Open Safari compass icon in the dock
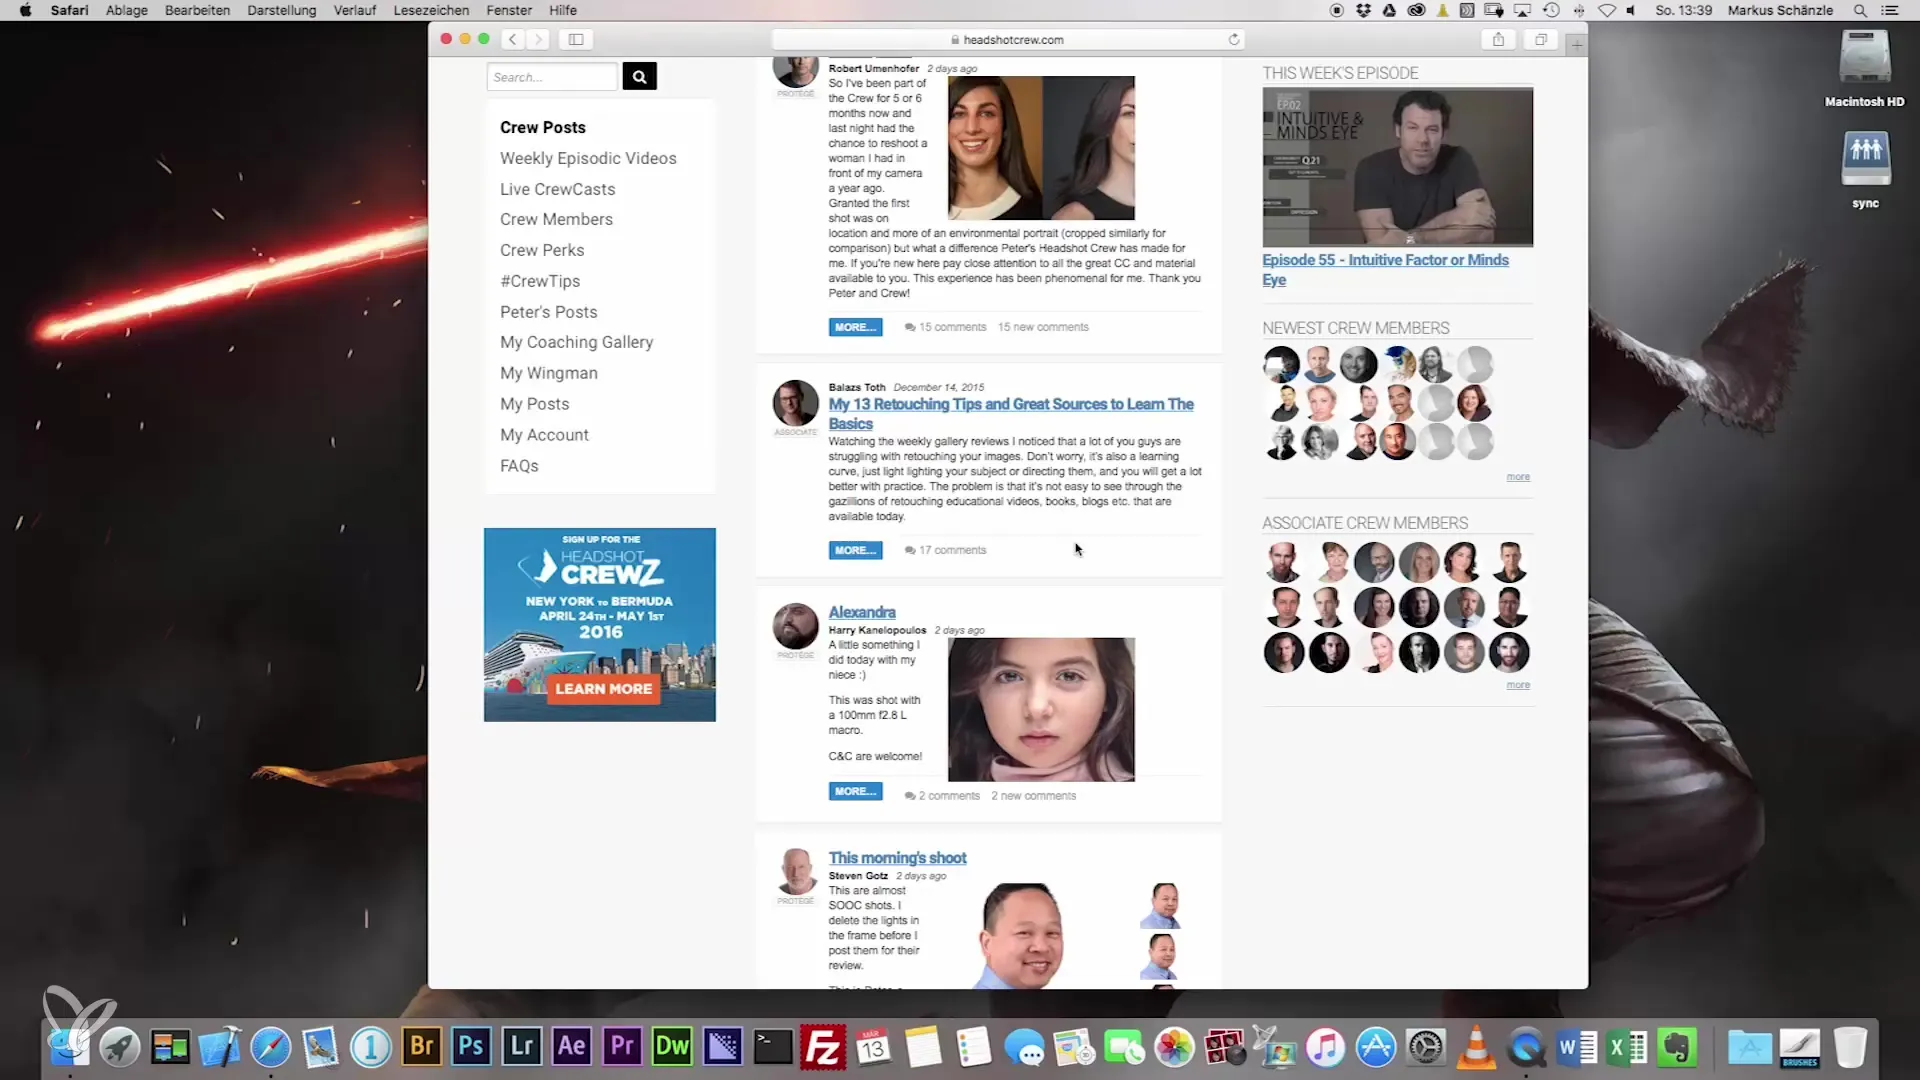Viewport: 1920px width, 1080px height. (271, 1047)
